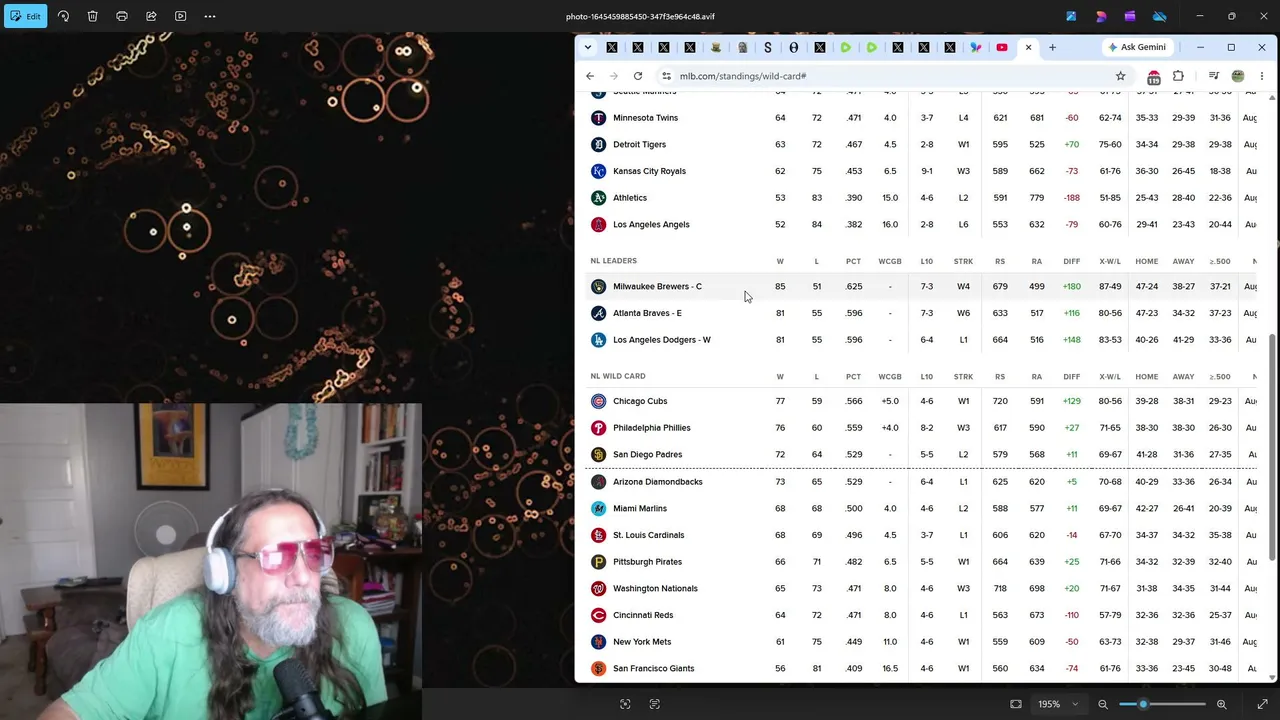Screen dimensions: 1280x720
Task: Open the Detroit Tigers team link
Action: pyautogui.click(x=639, y=144)
